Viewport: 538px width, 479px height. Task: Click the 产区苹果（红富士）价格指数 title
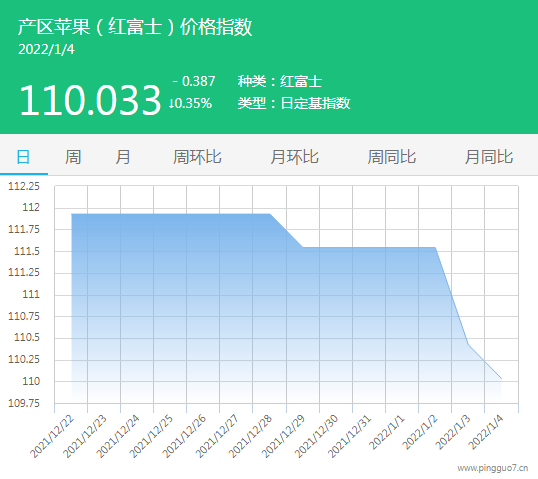pyautogui.click(x=135, y=27)
